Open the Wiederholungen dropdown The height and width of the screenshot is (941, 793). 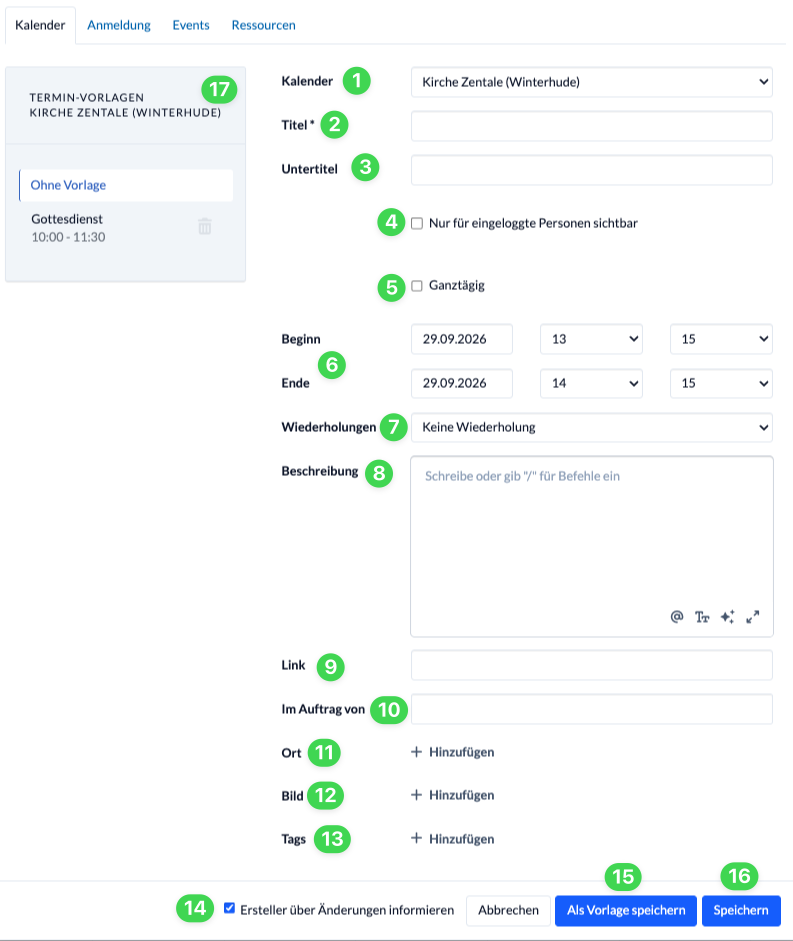(591, 427)
